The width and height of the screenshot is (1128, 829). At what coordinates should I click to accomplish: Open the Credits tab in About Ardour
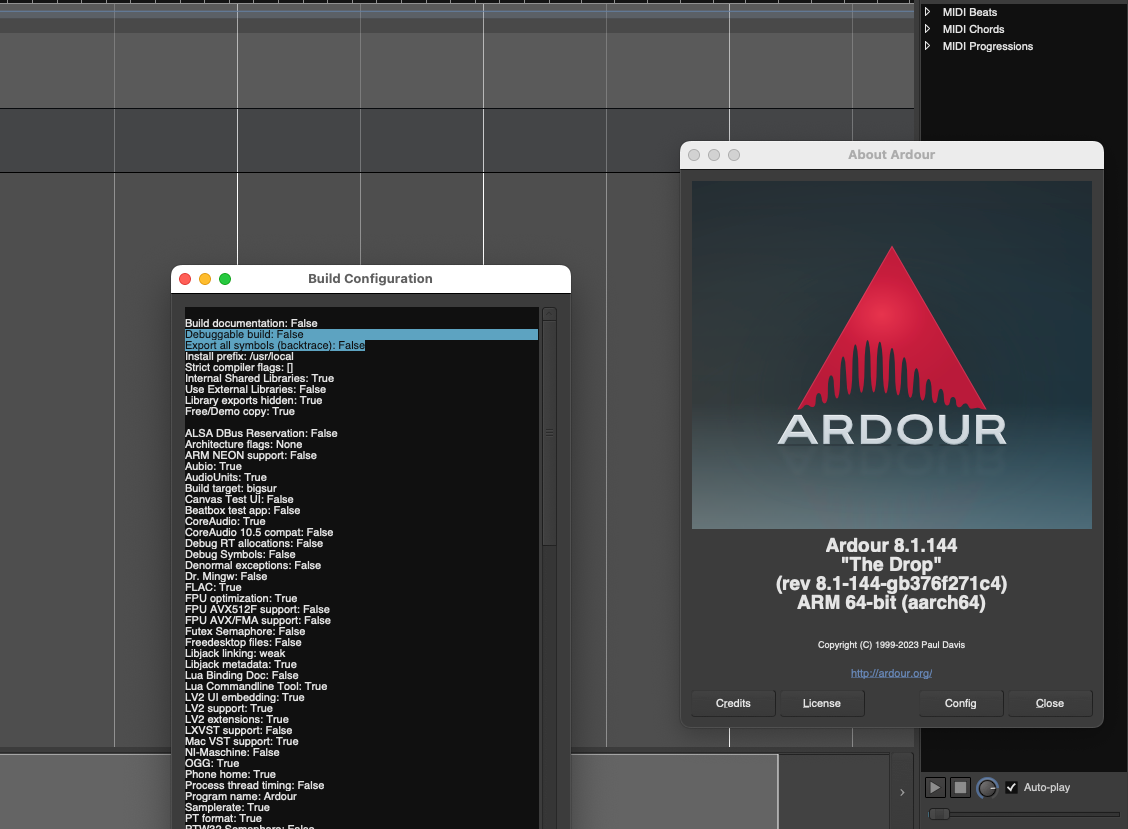[x=733, y=703]
